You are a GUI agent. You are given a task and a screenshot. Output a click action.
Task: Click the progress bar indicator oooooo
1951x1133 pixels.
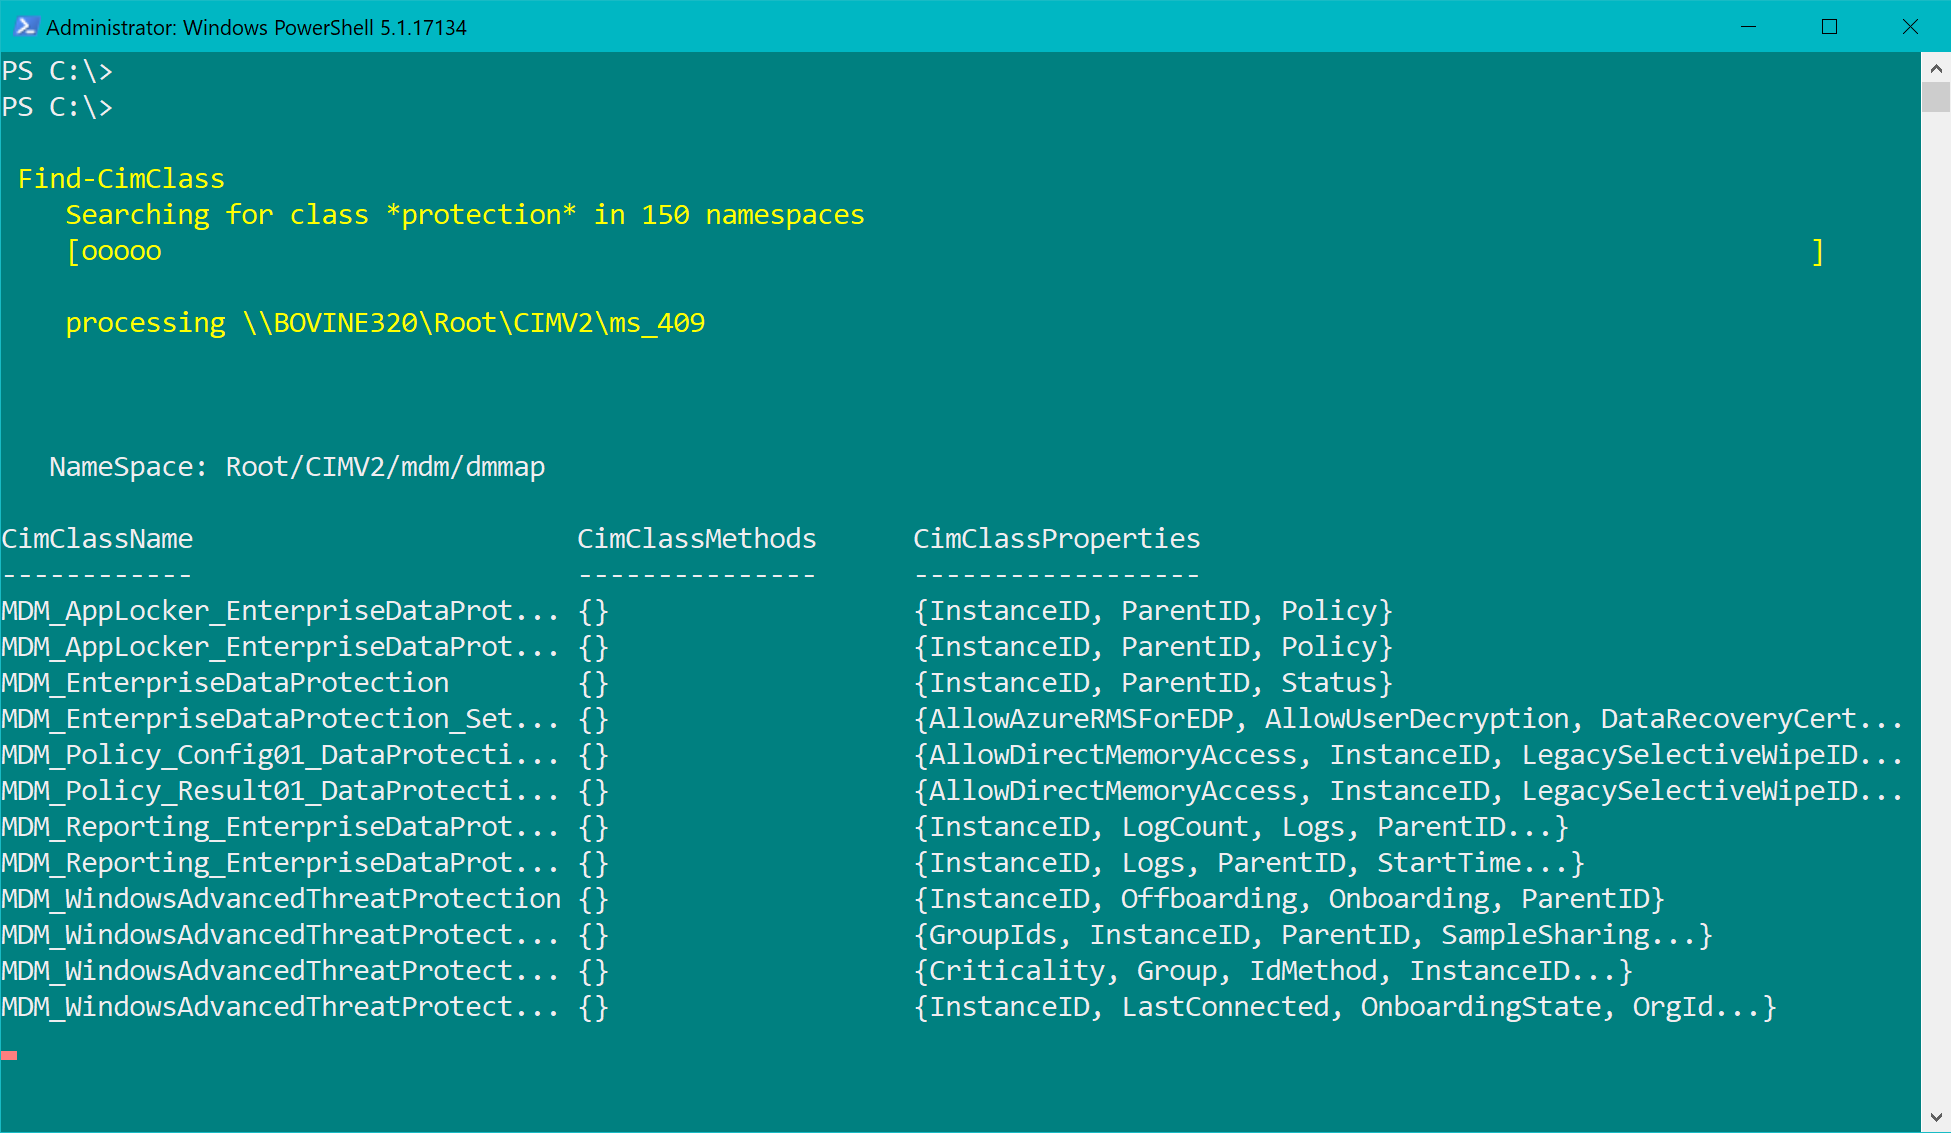click(x=120, y=251)
